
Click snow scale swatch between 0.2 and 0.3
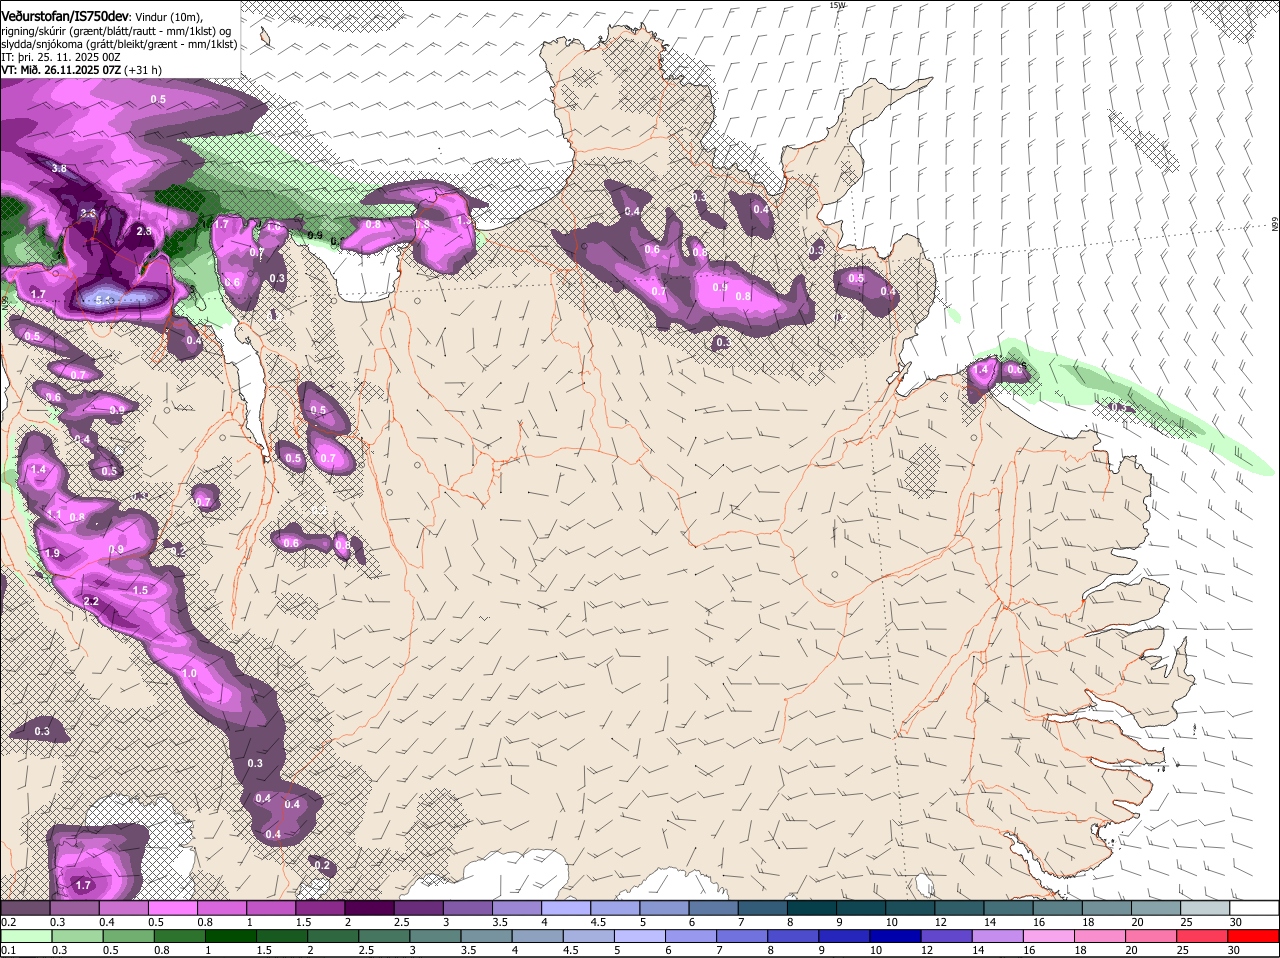25,907
